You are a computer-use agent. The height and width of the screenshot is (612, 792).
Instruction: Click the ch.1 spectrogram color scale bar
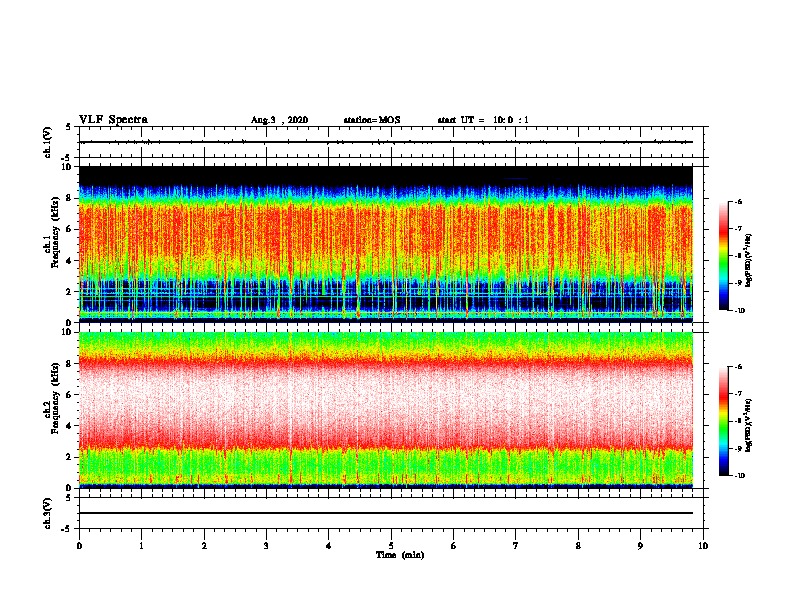723,256
